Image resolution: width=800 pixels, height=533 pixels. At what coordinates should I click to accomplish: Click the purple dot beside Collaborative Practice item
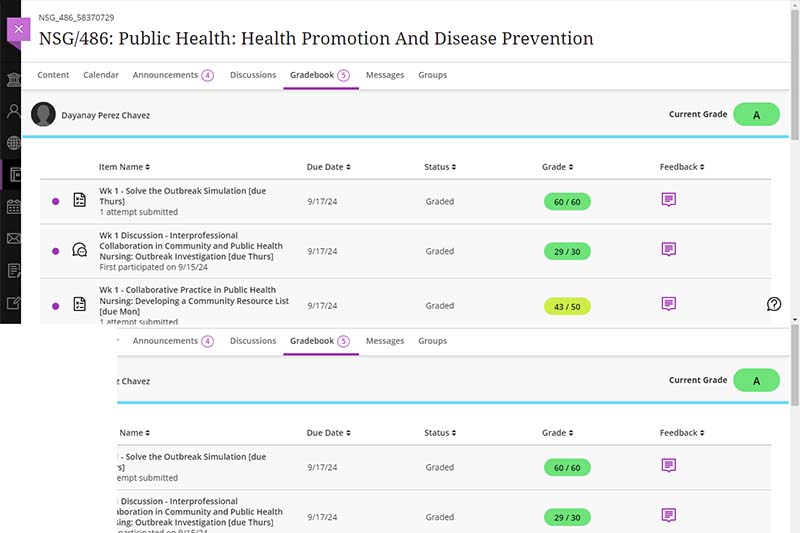(x=56, y=306)
